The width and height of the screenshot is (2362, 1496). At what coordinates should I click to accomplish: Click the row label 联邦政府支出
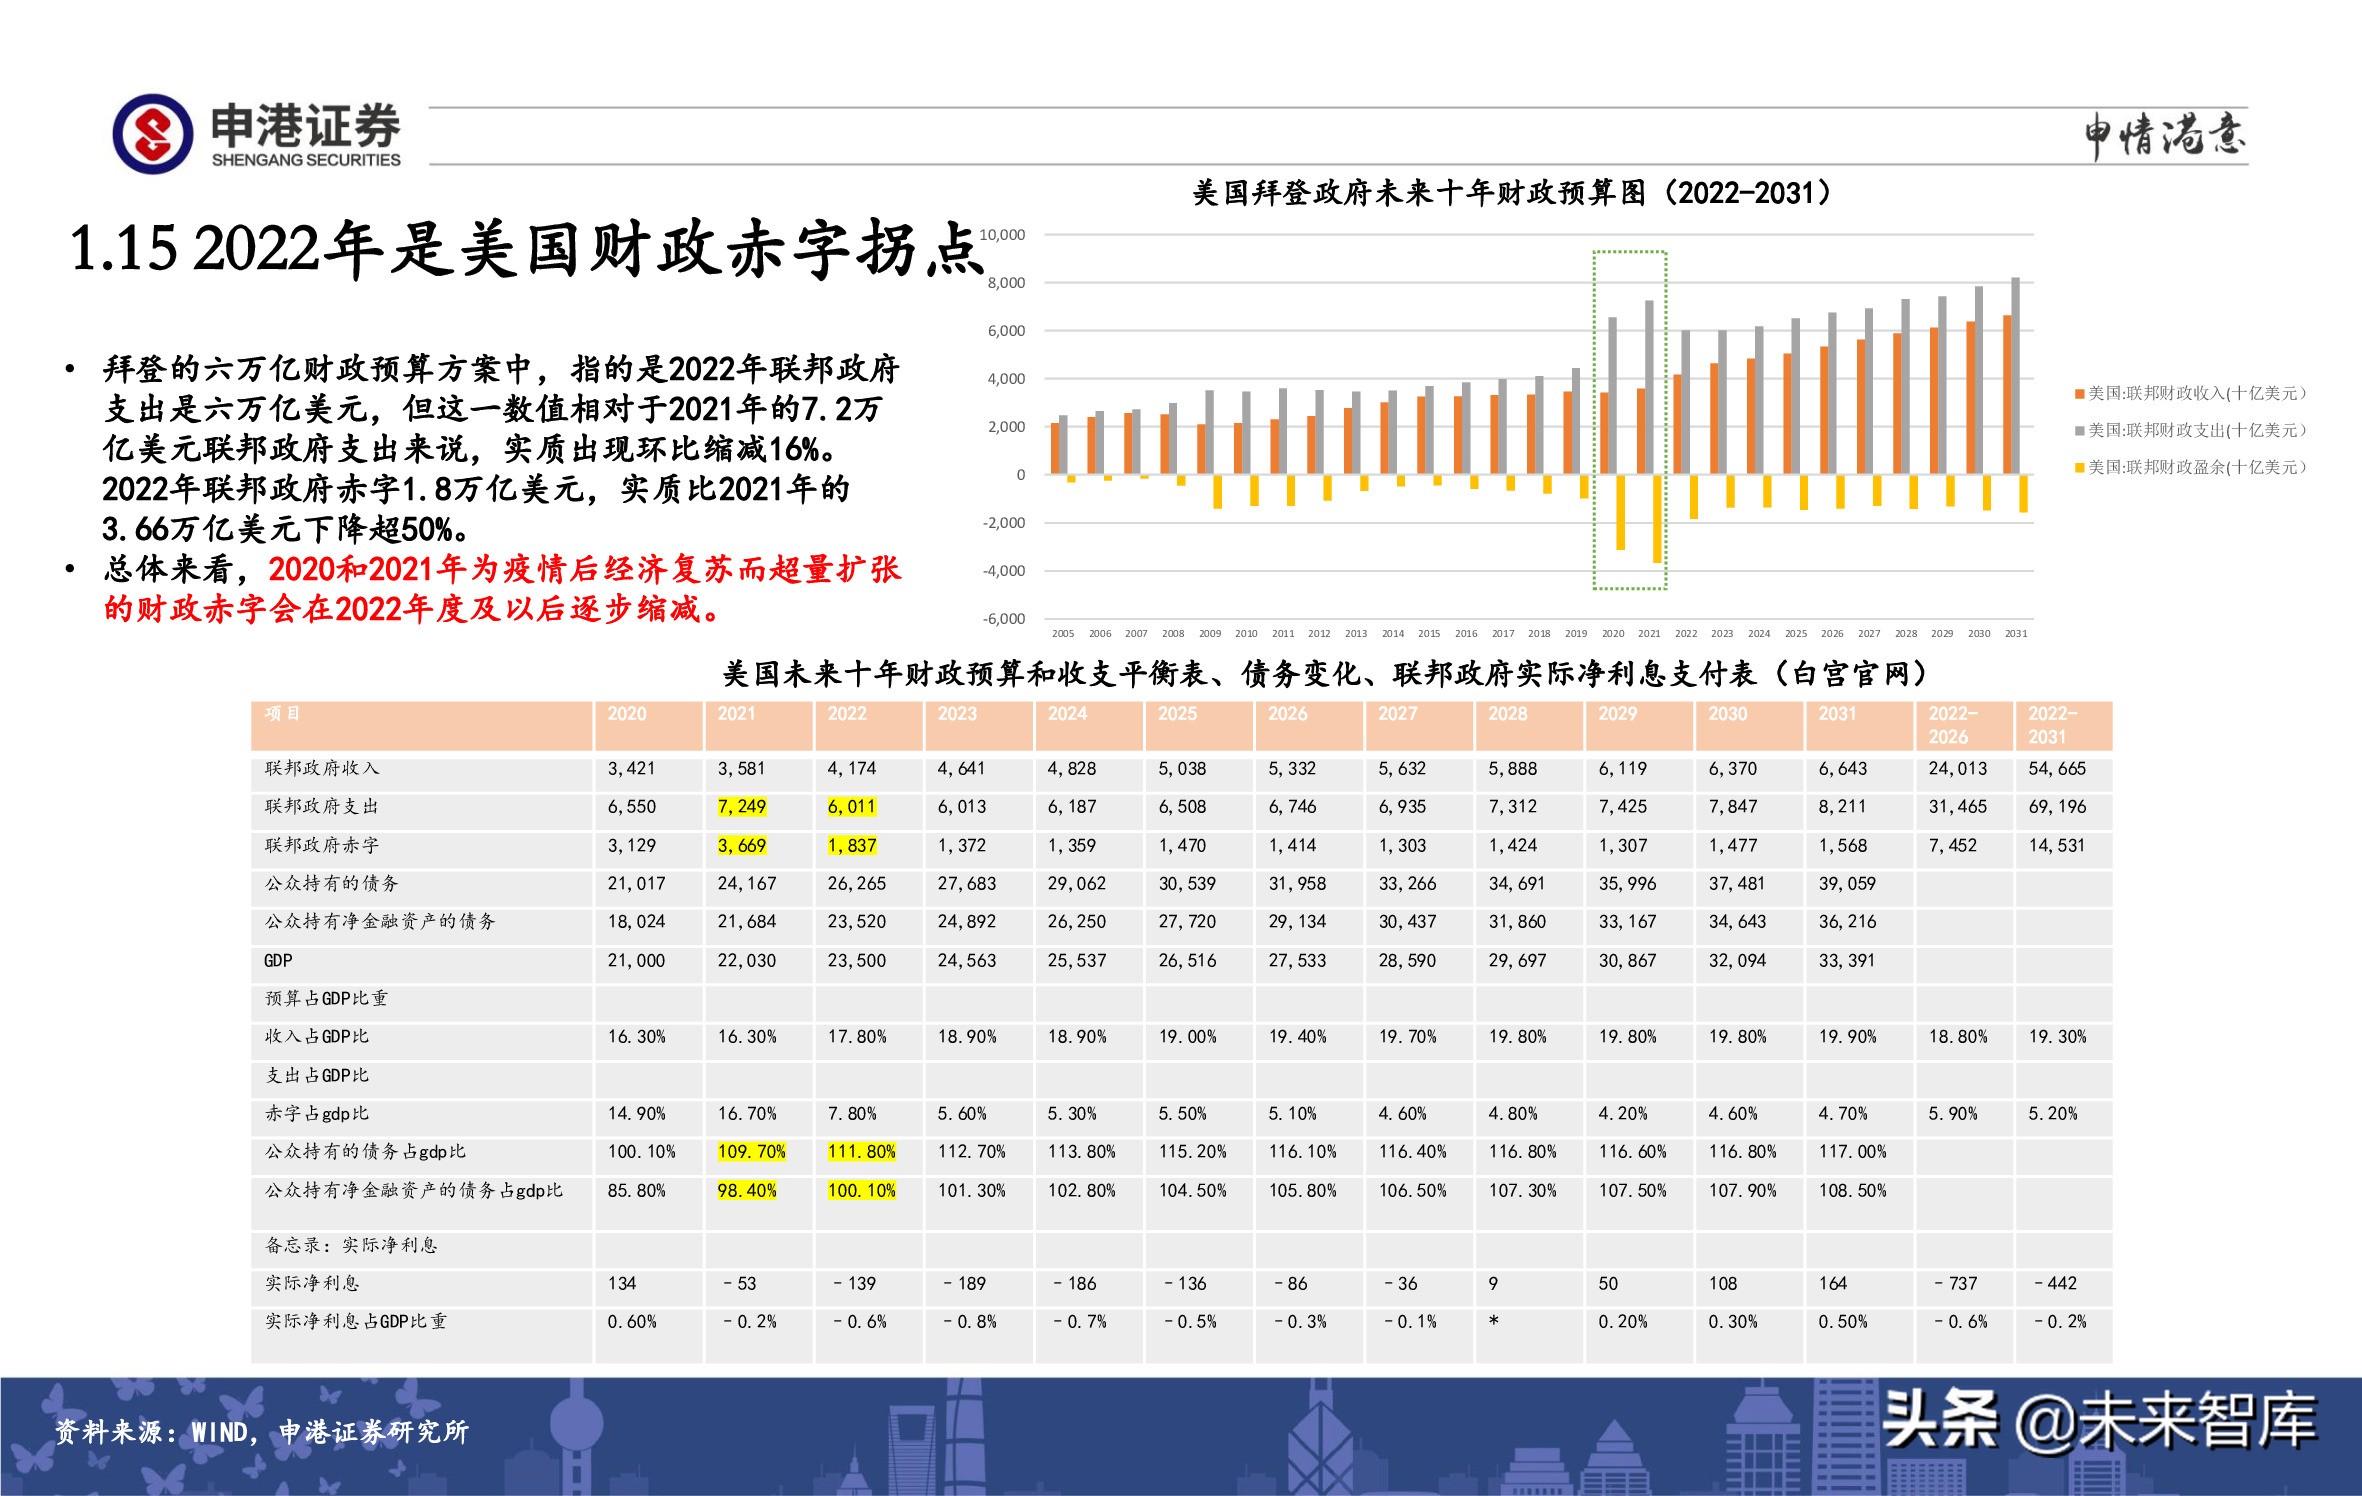322,807
